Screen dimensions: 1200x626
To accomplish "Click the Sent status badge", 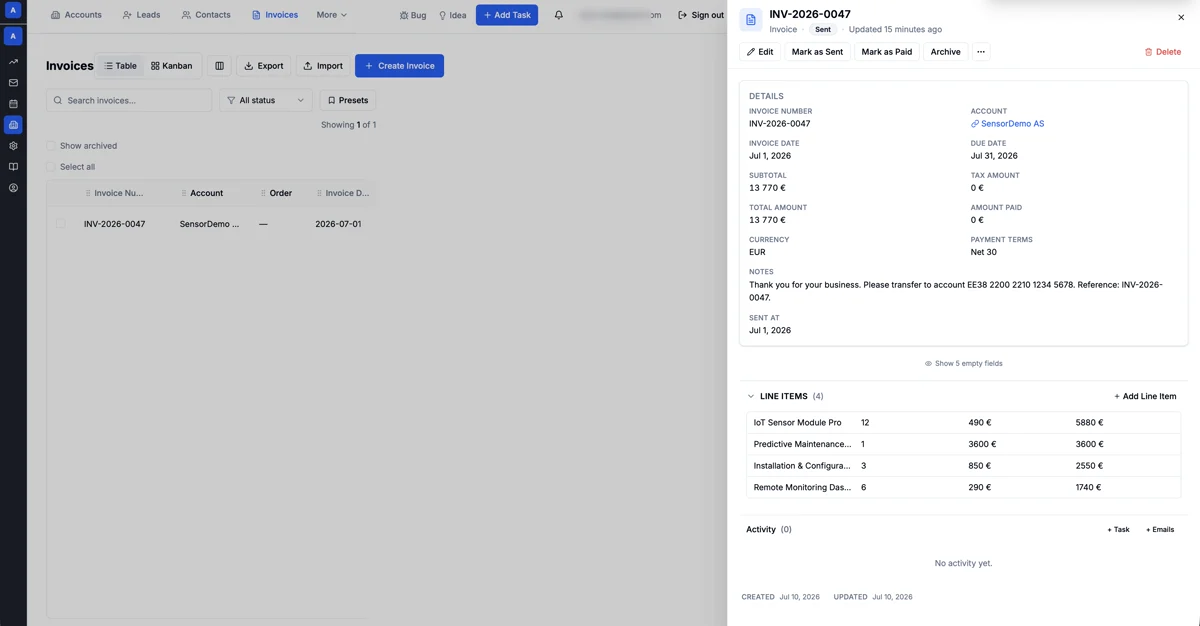I will pyautogui.click(x=823, y=30).
